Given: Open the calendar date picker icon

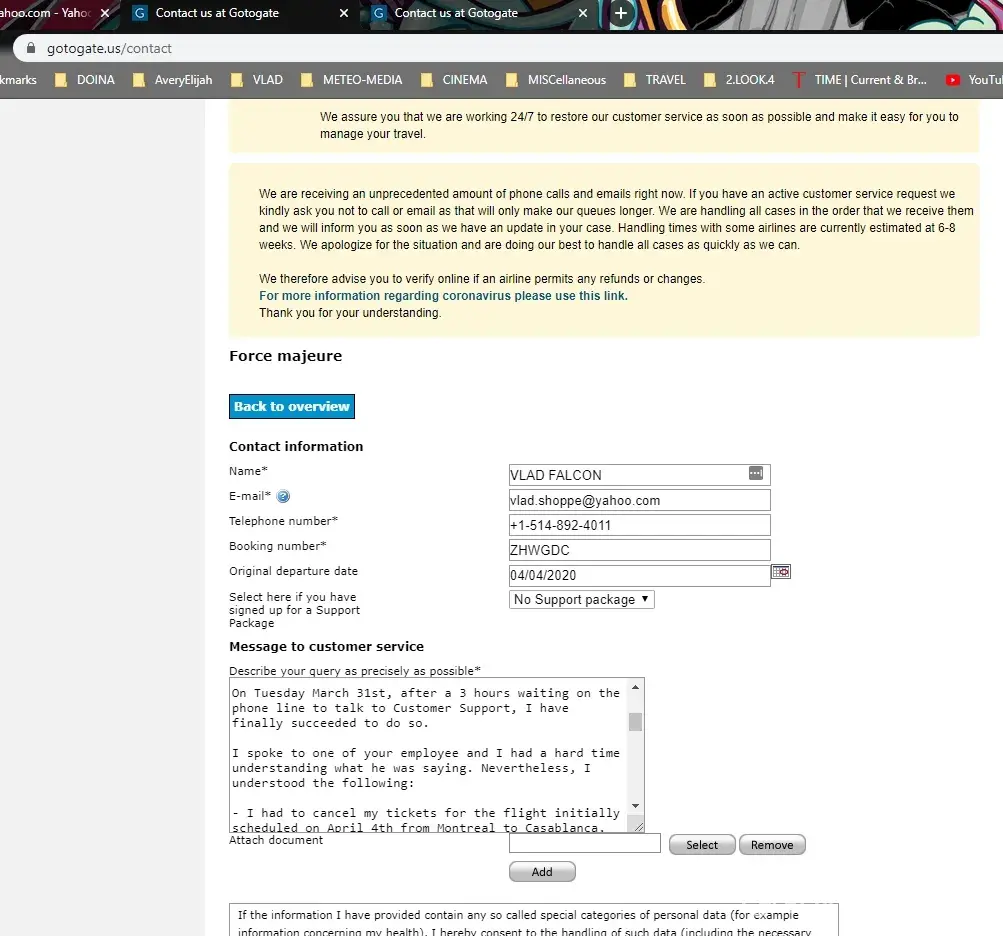Looking at the screenshot, I should (781, 571).
